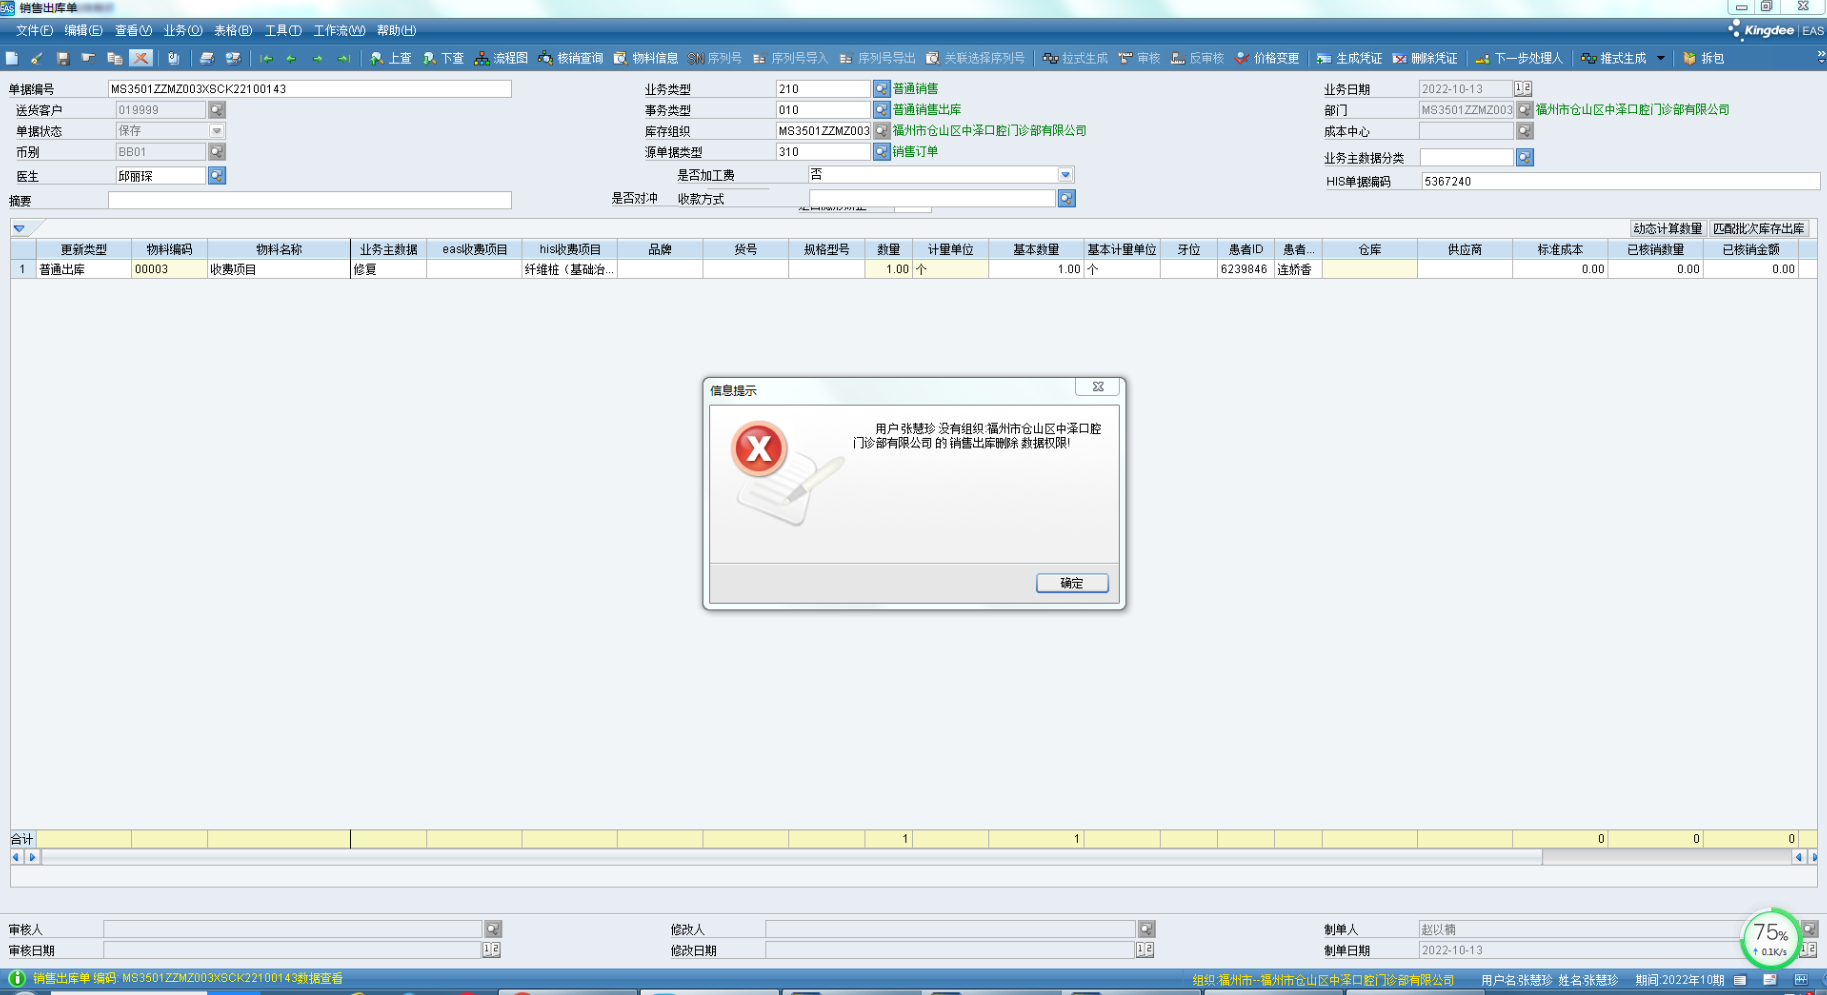
Task: Go to first record arrow icon
Action: coord(266,59)
